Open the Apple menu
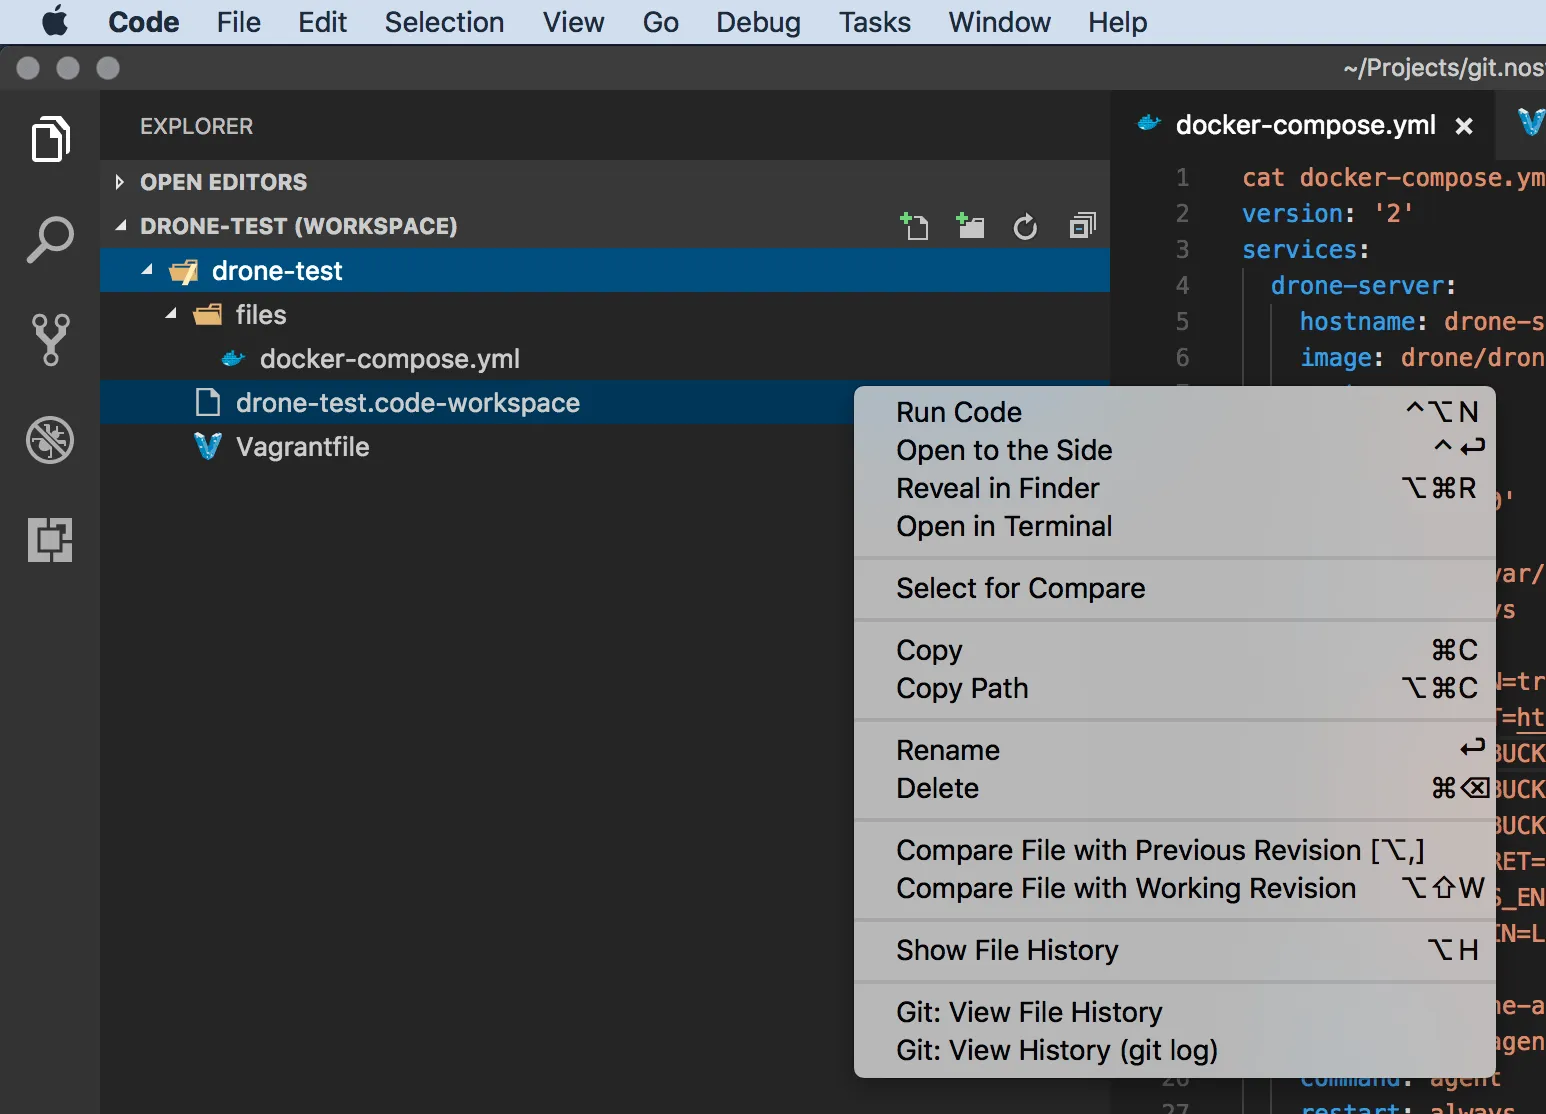Screen dimensions: 1546x1114 [55, 21]
